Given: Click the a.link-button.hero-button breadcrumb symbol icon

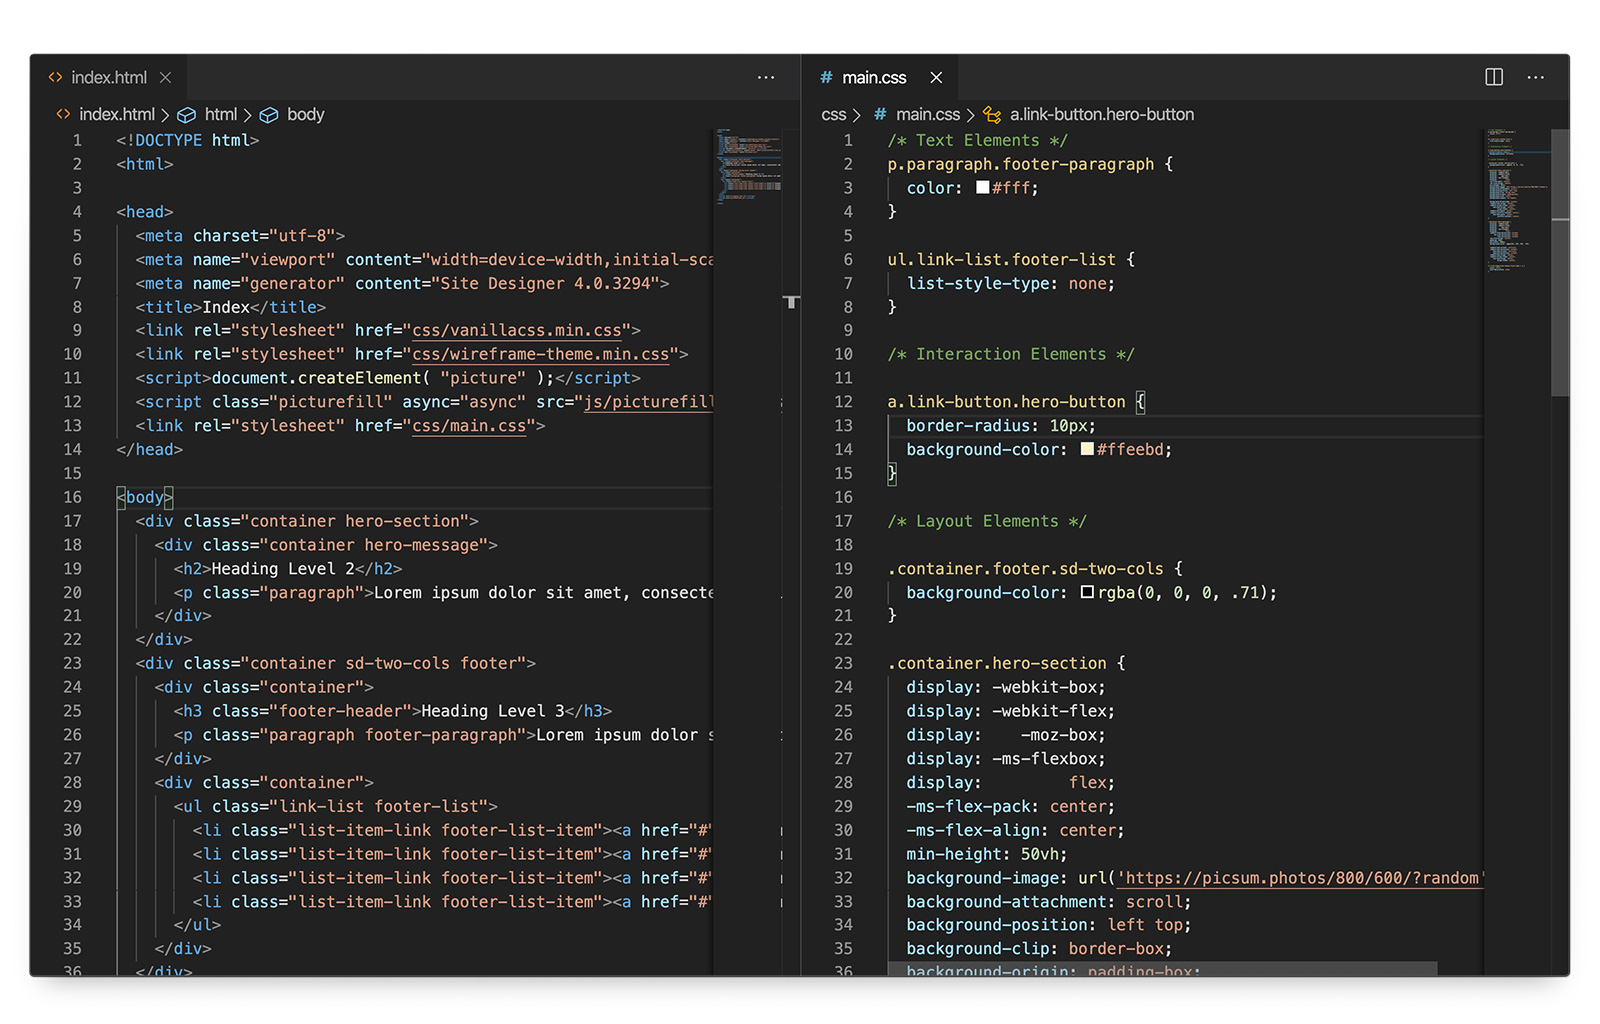Looking at the screenshot, I should (990, 114).
